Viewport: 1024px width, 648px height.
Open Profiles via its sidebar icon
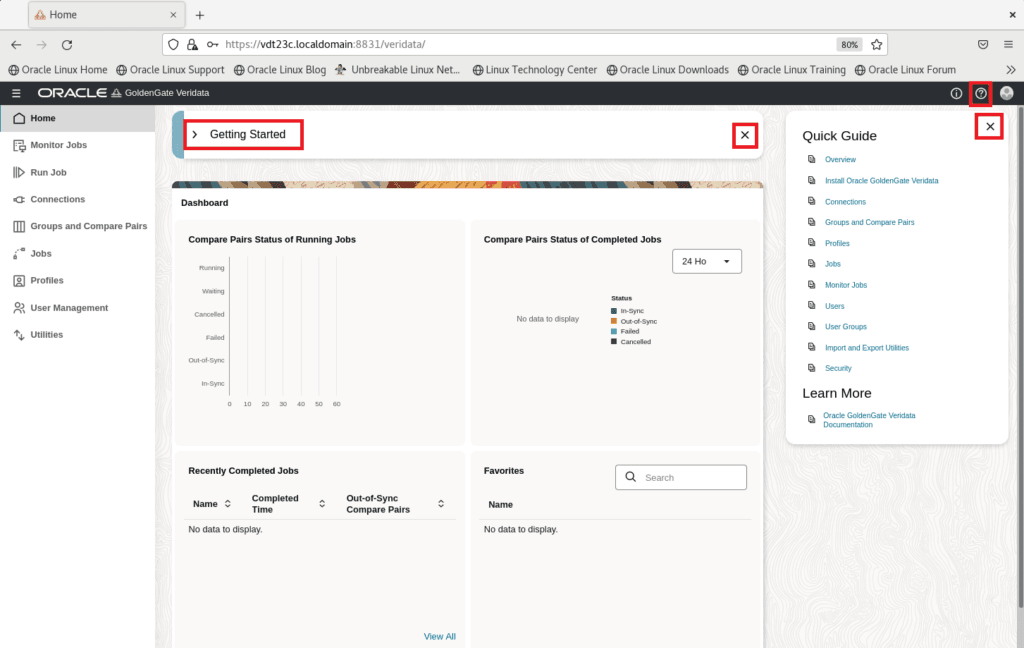pos(16,280)
